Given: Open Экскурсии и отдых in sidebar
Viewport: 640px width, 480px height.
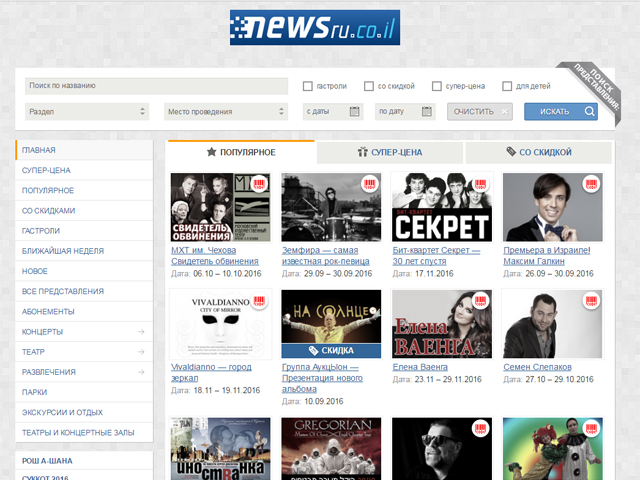Looking at the screenshot, I should (84, 412).
